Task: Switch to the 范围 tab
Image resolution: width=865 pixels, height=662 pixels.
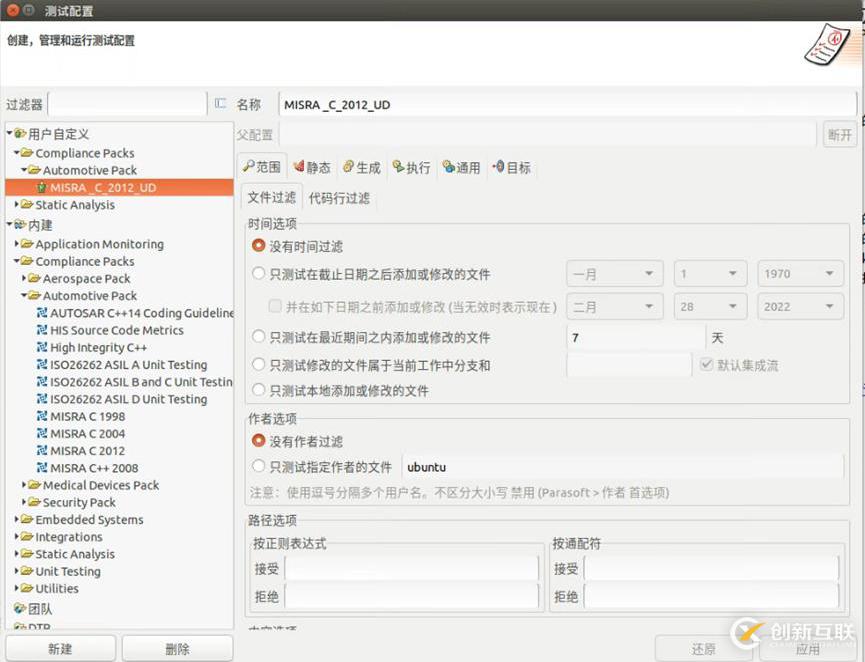Action: [x=263, y=167]
